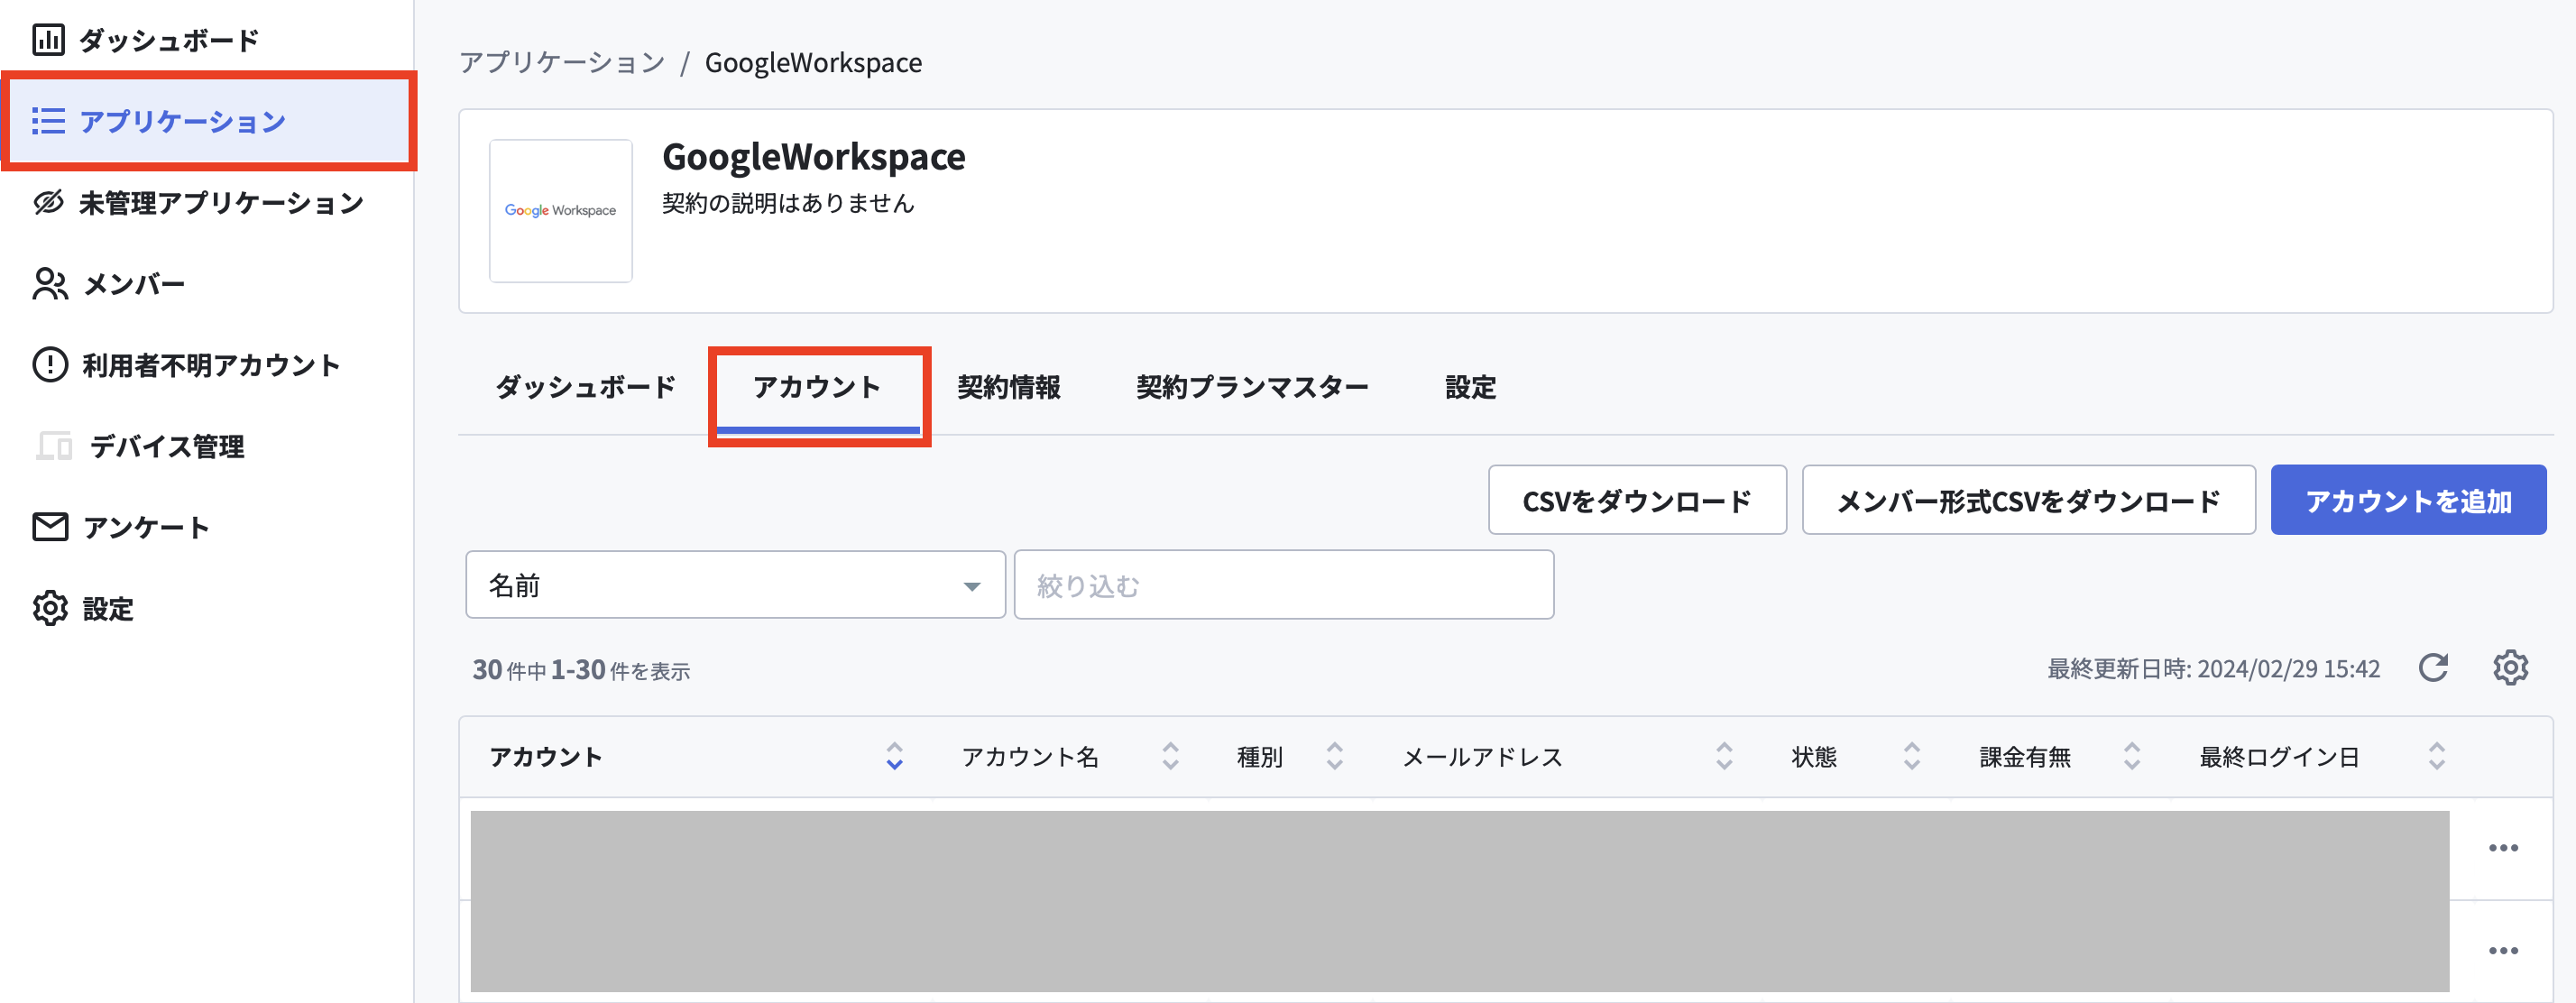
Task: Click the メールアドレス column header text
Action: click(1482, 757)
